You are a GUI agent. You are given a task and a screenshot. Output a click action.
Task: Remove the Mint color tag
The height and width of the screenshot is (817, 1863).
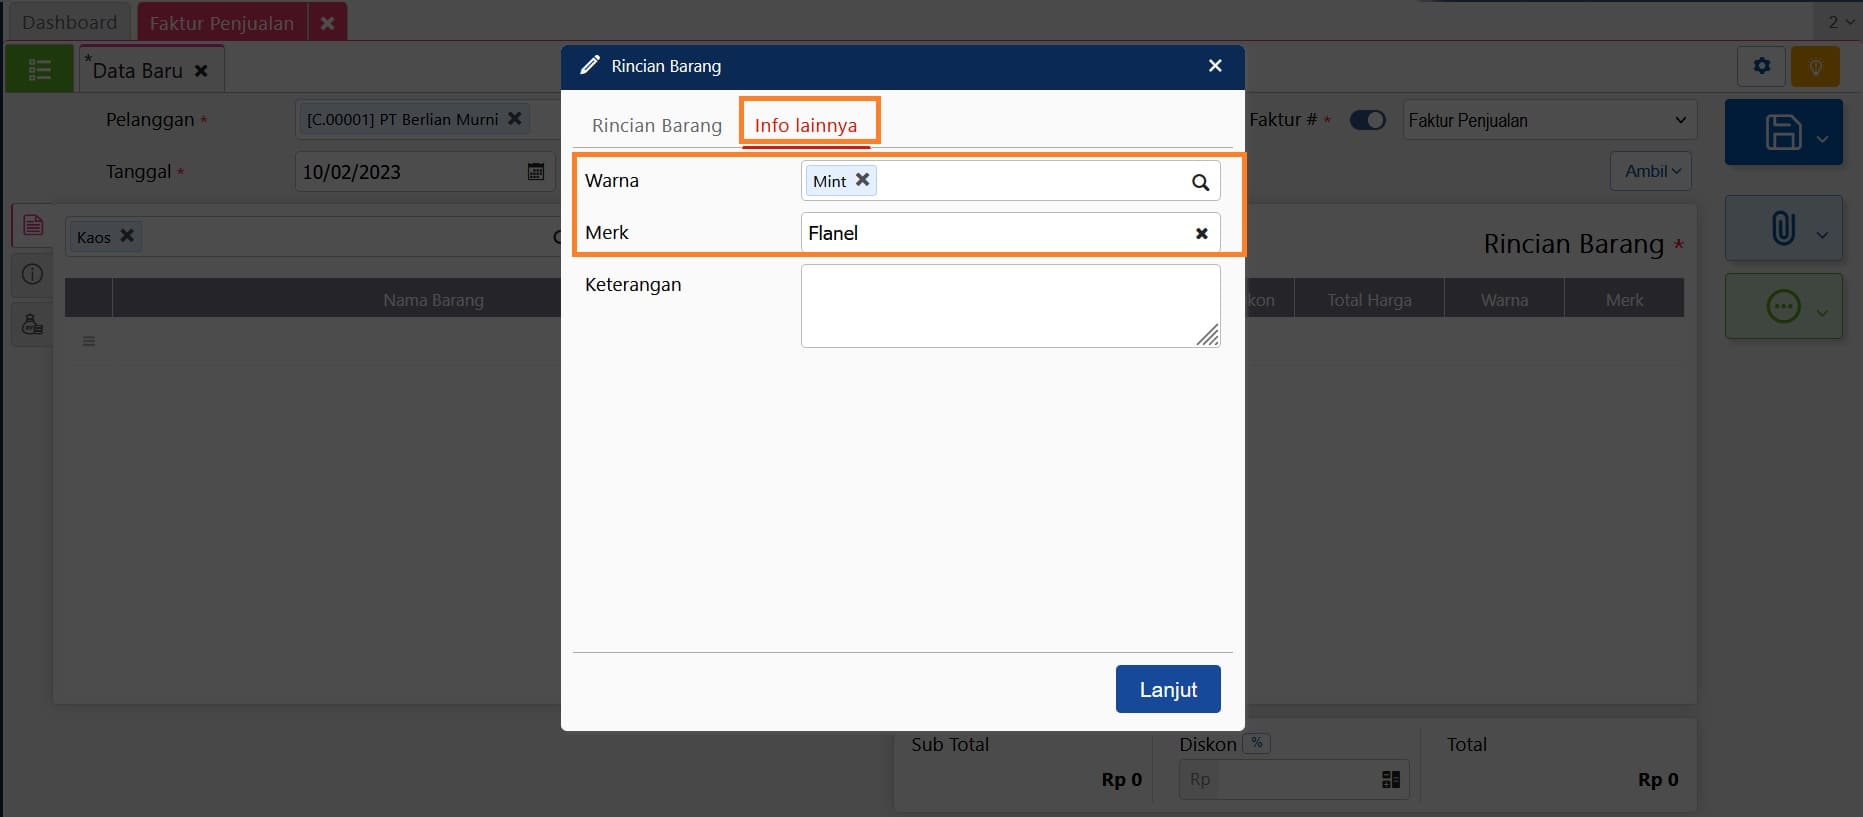coord(862,180)
